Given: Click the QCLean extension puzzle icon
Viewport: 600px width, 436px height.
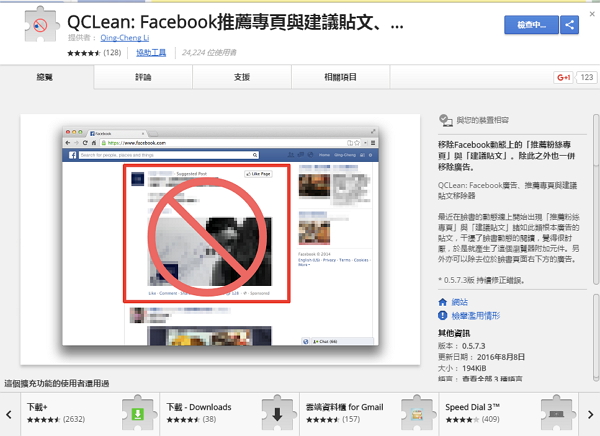Looking at the screenshot, I should pyautogui.click(x=39, y=29).
